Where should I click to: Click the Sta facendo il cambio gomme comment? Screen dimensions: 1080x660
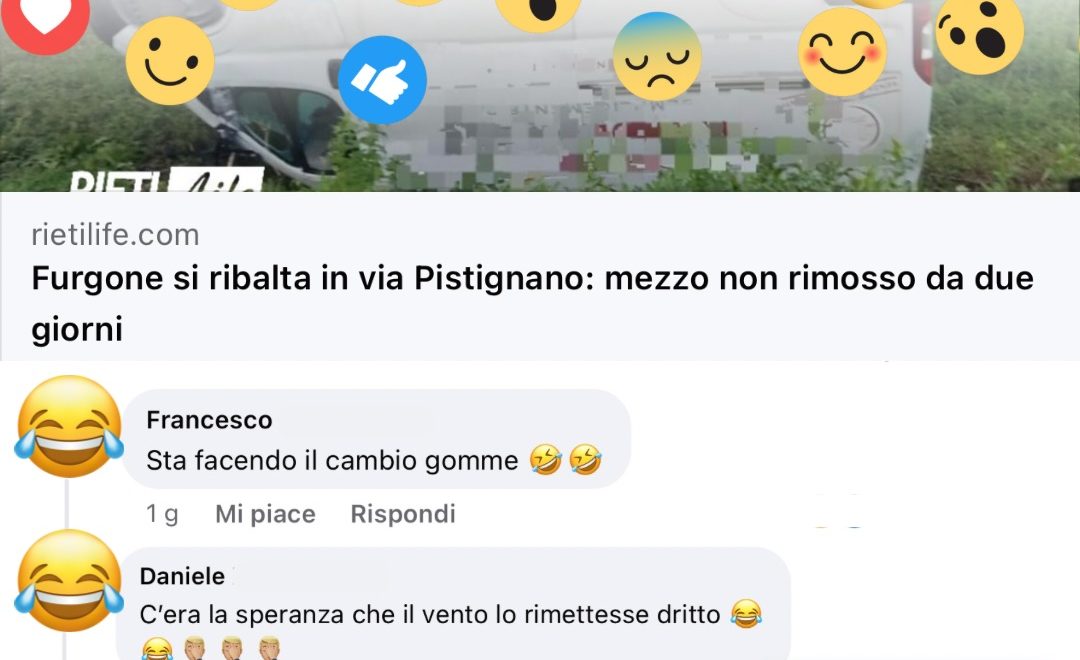coord(374,460)
